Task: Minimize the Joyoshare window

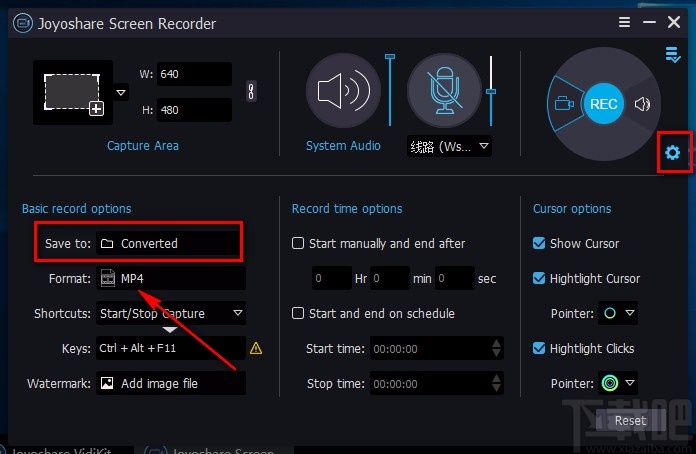Action: [x=649, y=22]
